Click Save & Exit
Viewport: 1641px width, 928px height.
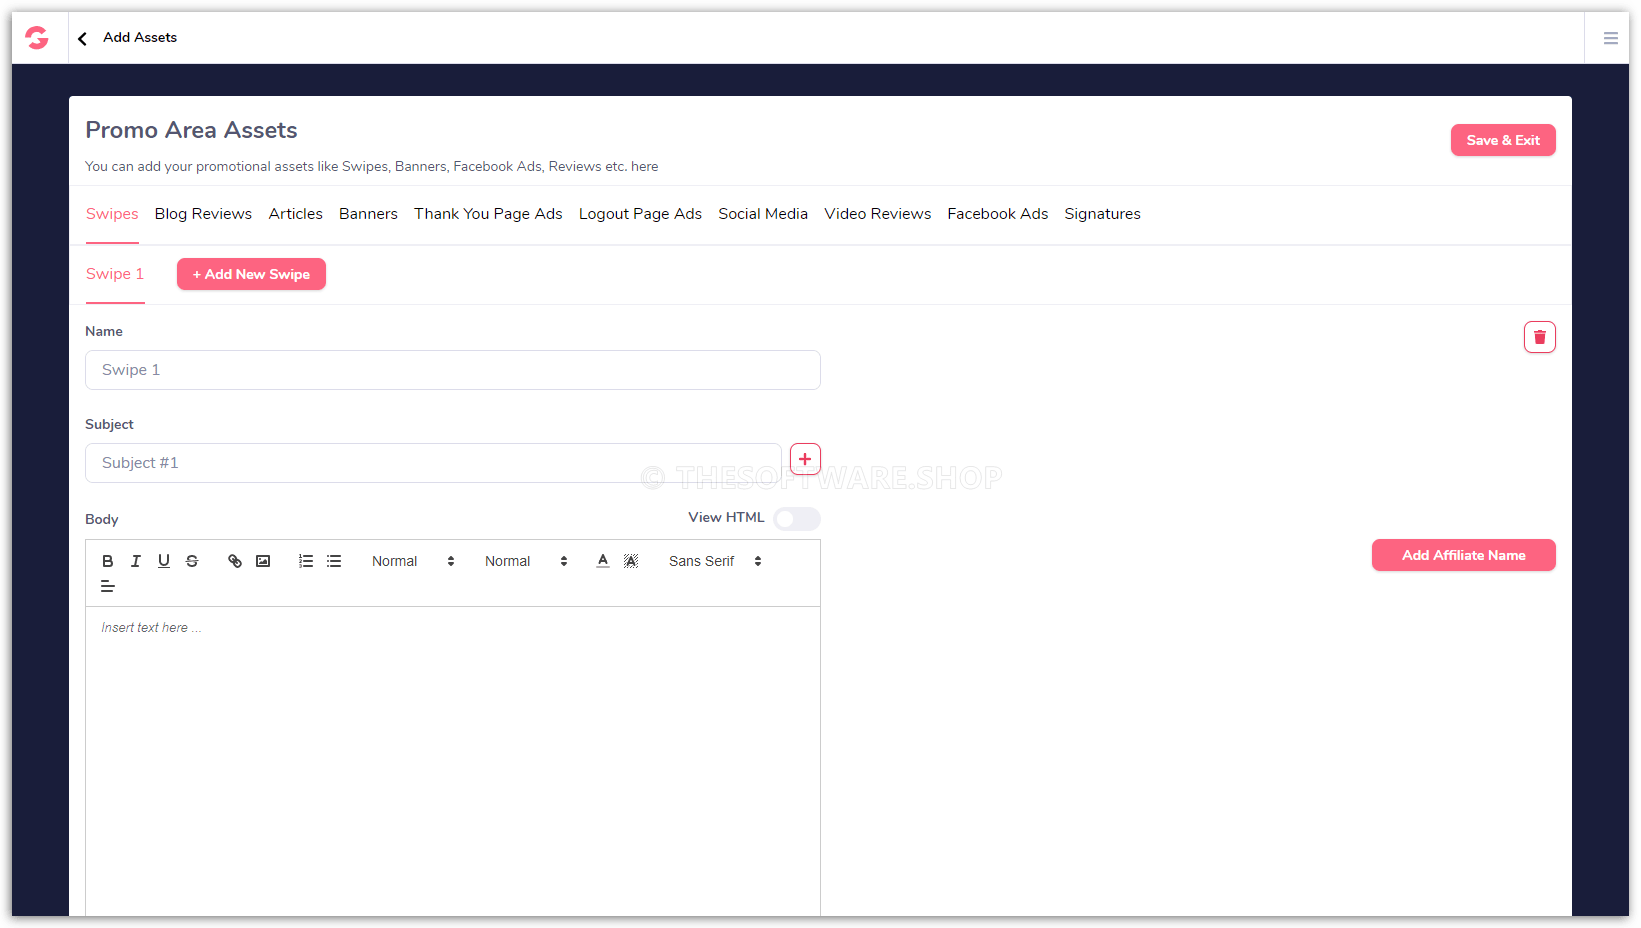click(x=1503, y=140)
